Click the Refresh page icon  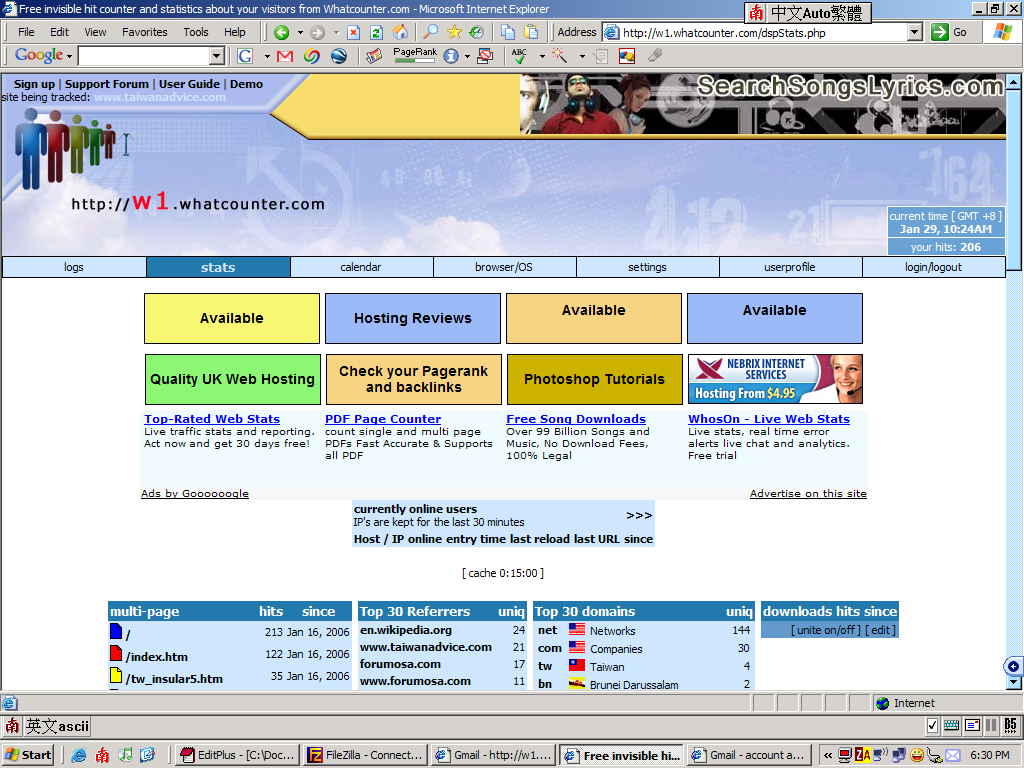point(376,32)
